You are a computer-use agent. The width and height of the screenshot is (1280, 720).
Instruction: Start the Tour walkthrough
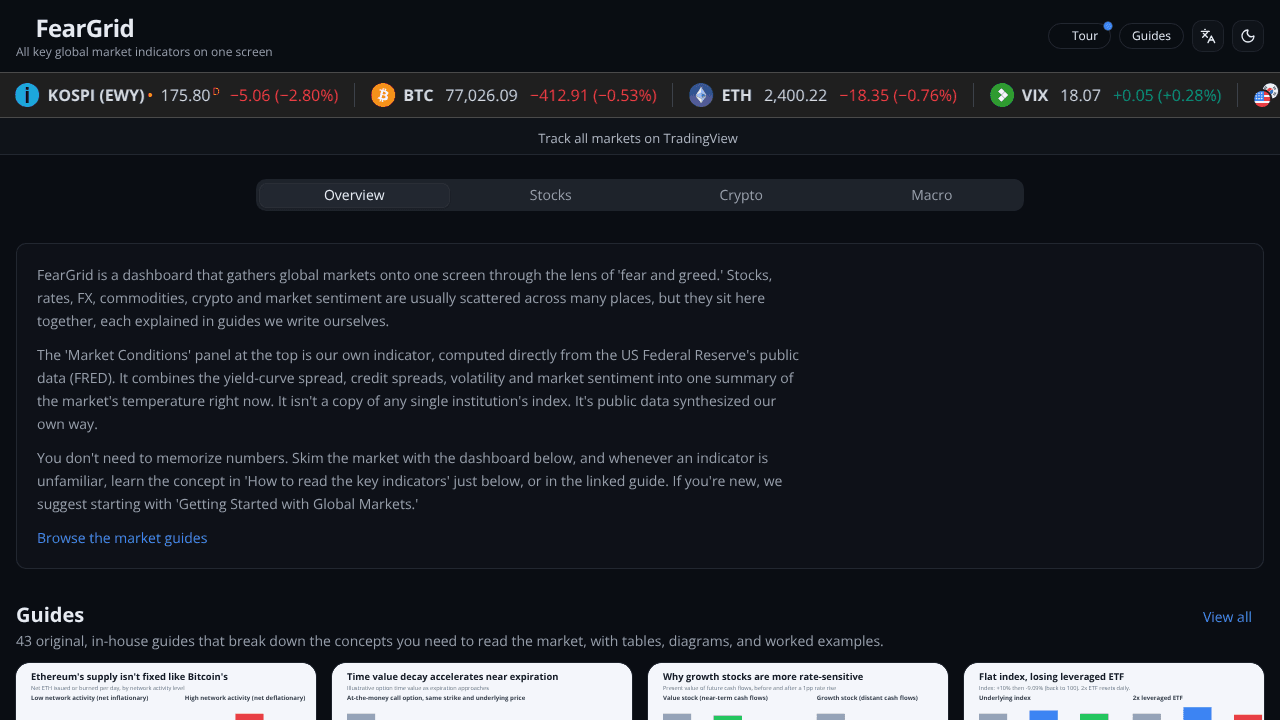pos(1080,36)
